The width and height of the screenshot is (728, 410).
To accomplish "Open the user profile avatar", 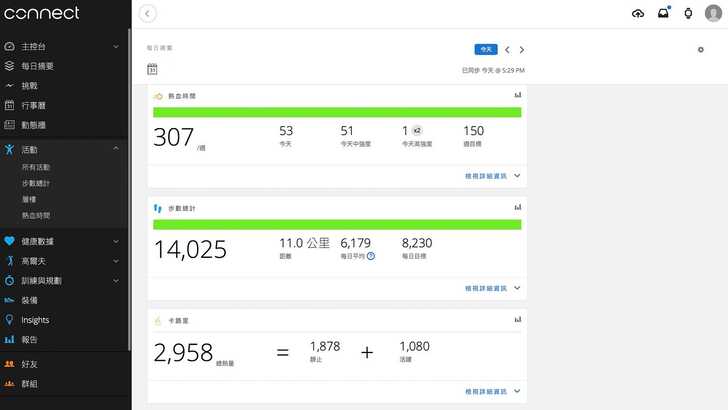I will click(712, 13).
